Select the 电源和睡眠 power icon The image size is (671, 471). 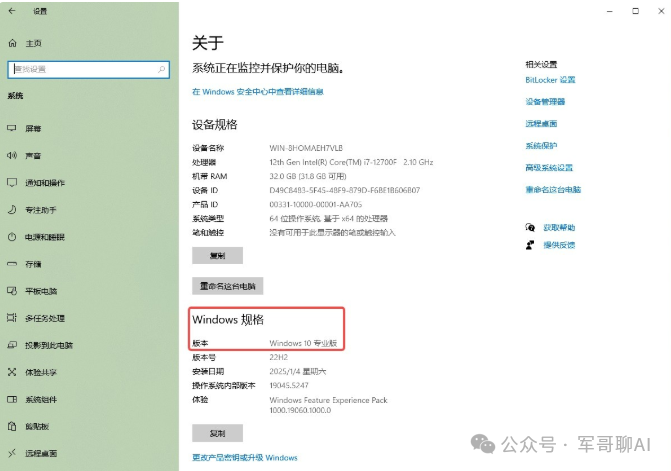(12, 237)
